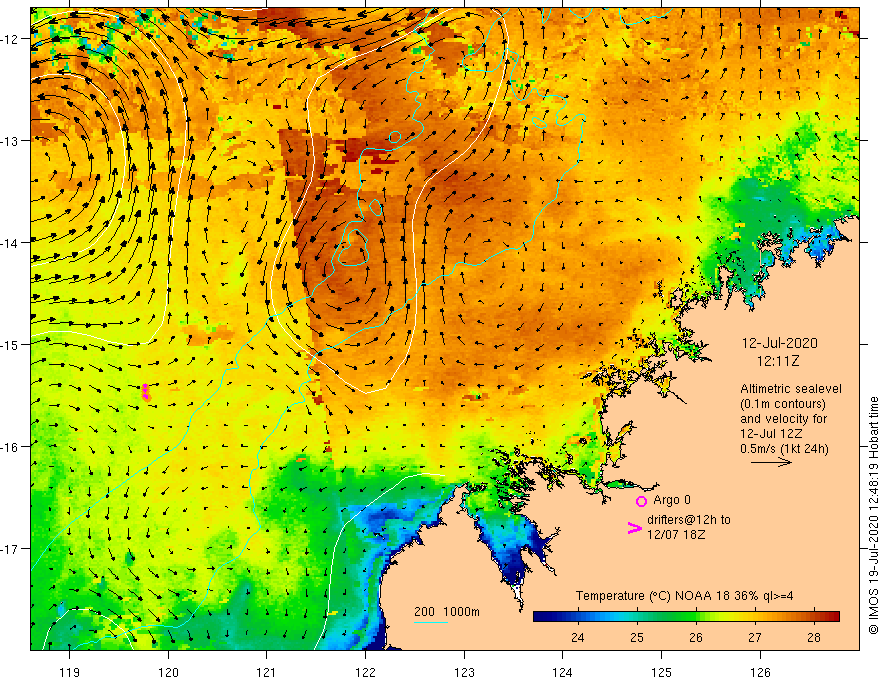
Task: Click the 126 longitude axis label
Action: [760, 672]
